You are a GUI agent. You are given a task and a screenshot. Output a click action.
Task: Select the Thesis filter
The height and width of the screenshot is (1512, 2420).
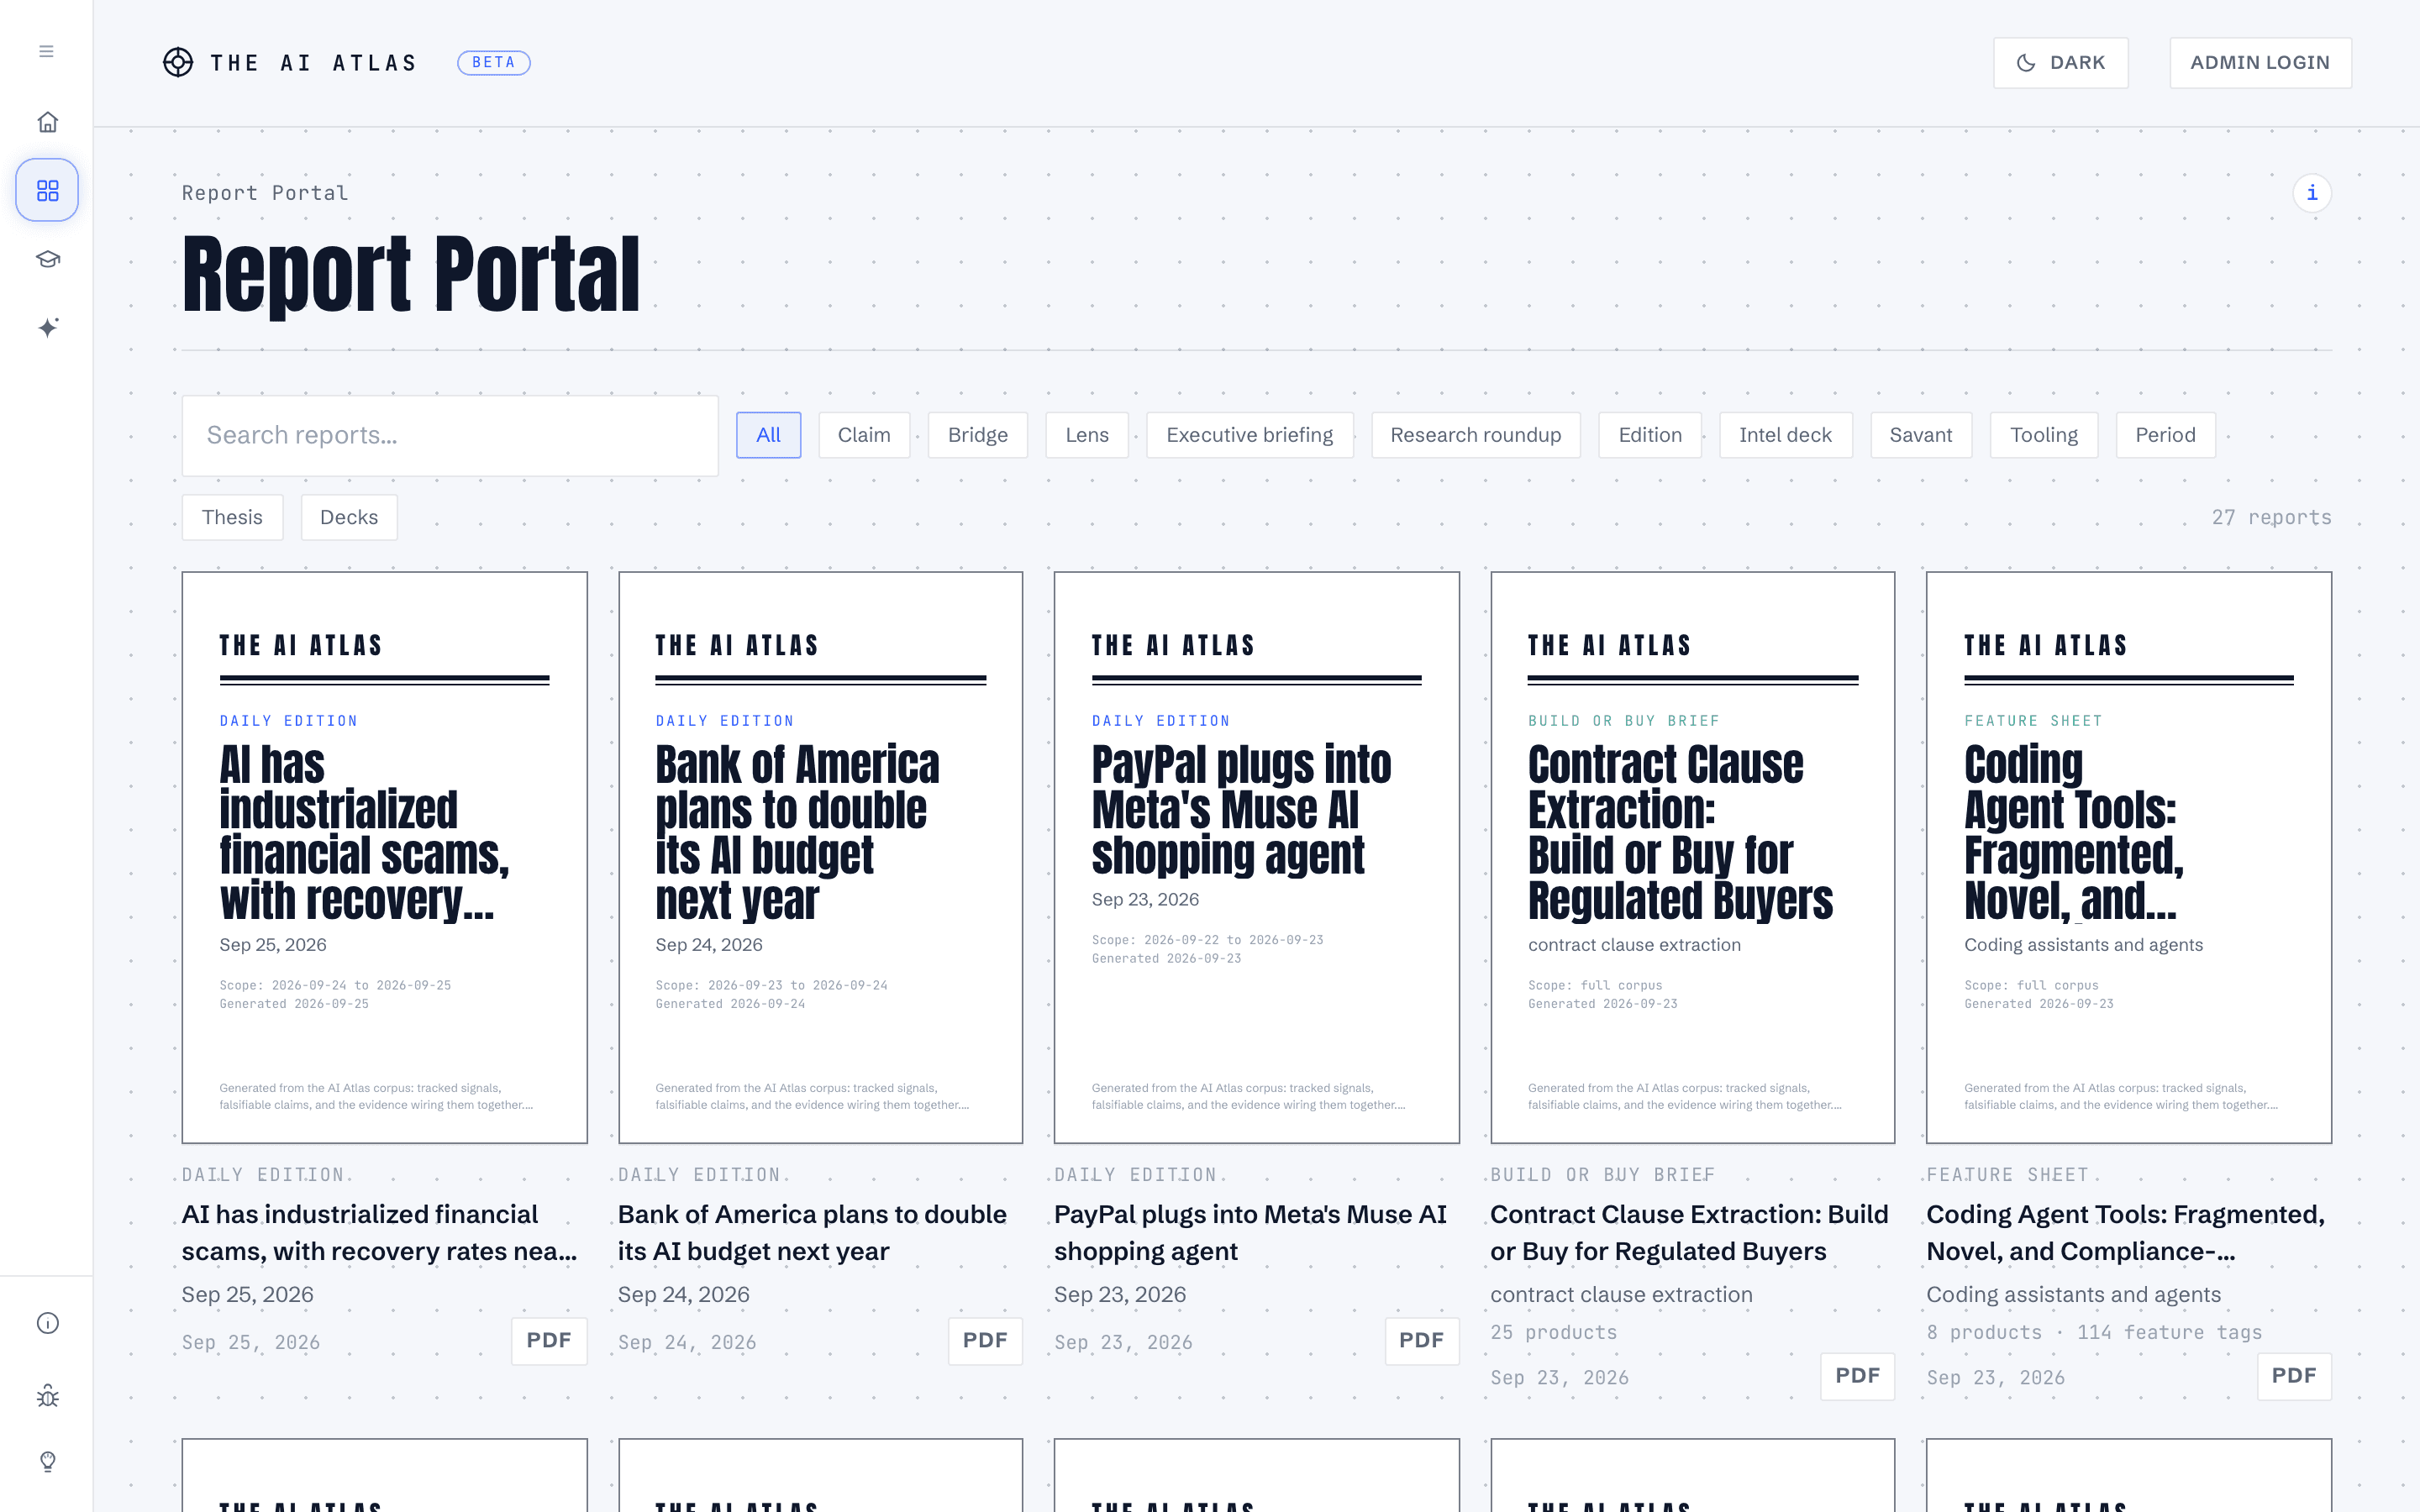(x=232, y=517)
